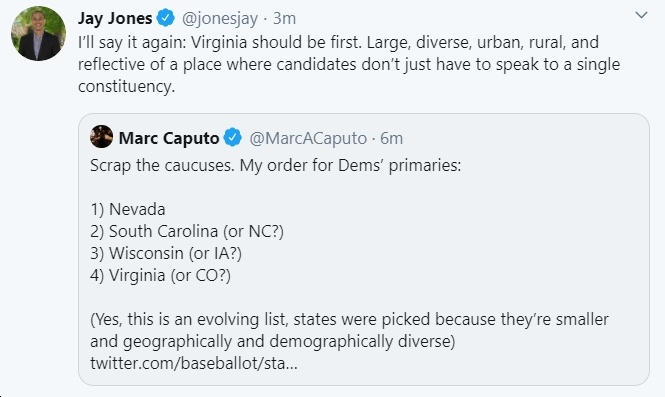Image resolution: width=665 pixels, height=397 pixels.
Task: Click Jay Jones verified badge icon
Action: 166,18
